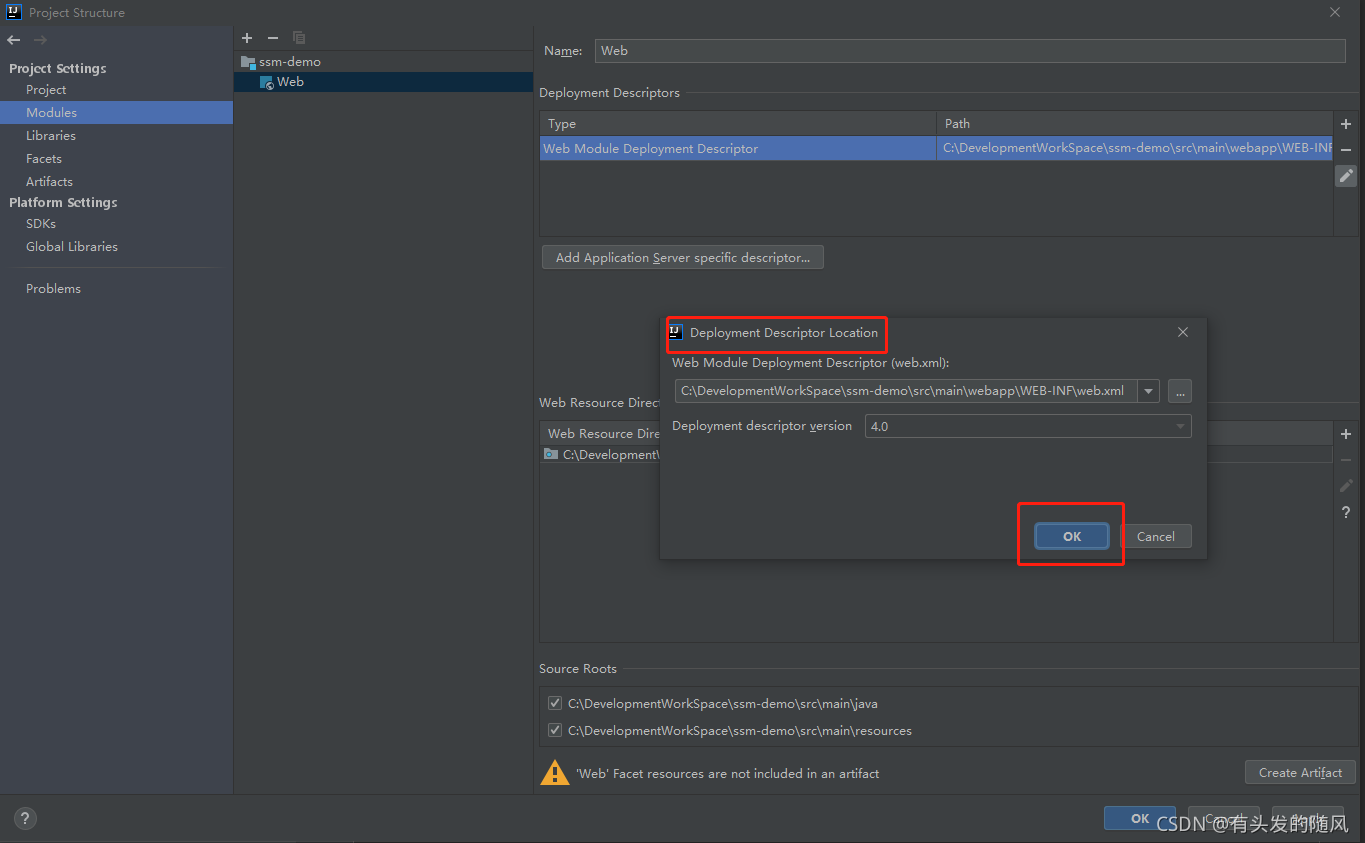Screen dimensions: 1365x843
Task: Add a web resource directory
Action: [x=1346, y=434]
